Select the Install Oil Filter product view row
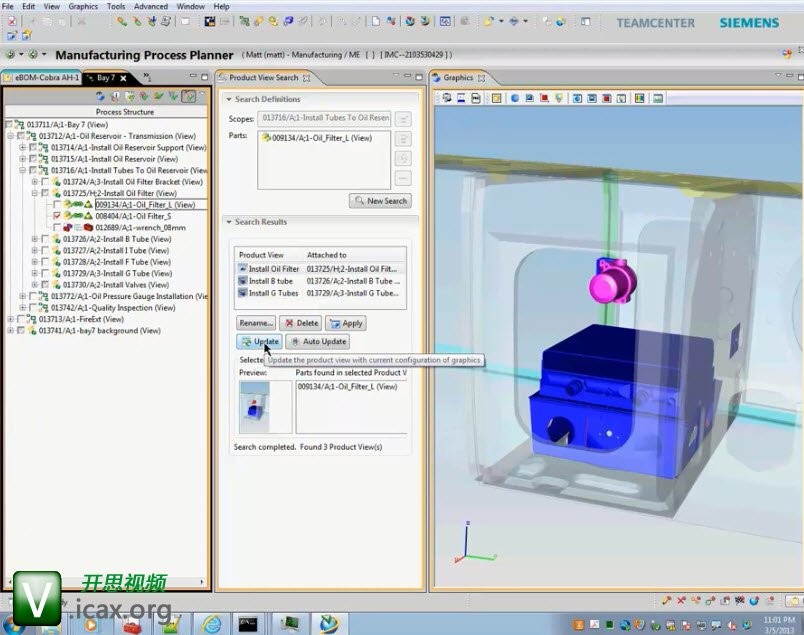The width and height of the screenshot is (804, 635). coord(320,269)
